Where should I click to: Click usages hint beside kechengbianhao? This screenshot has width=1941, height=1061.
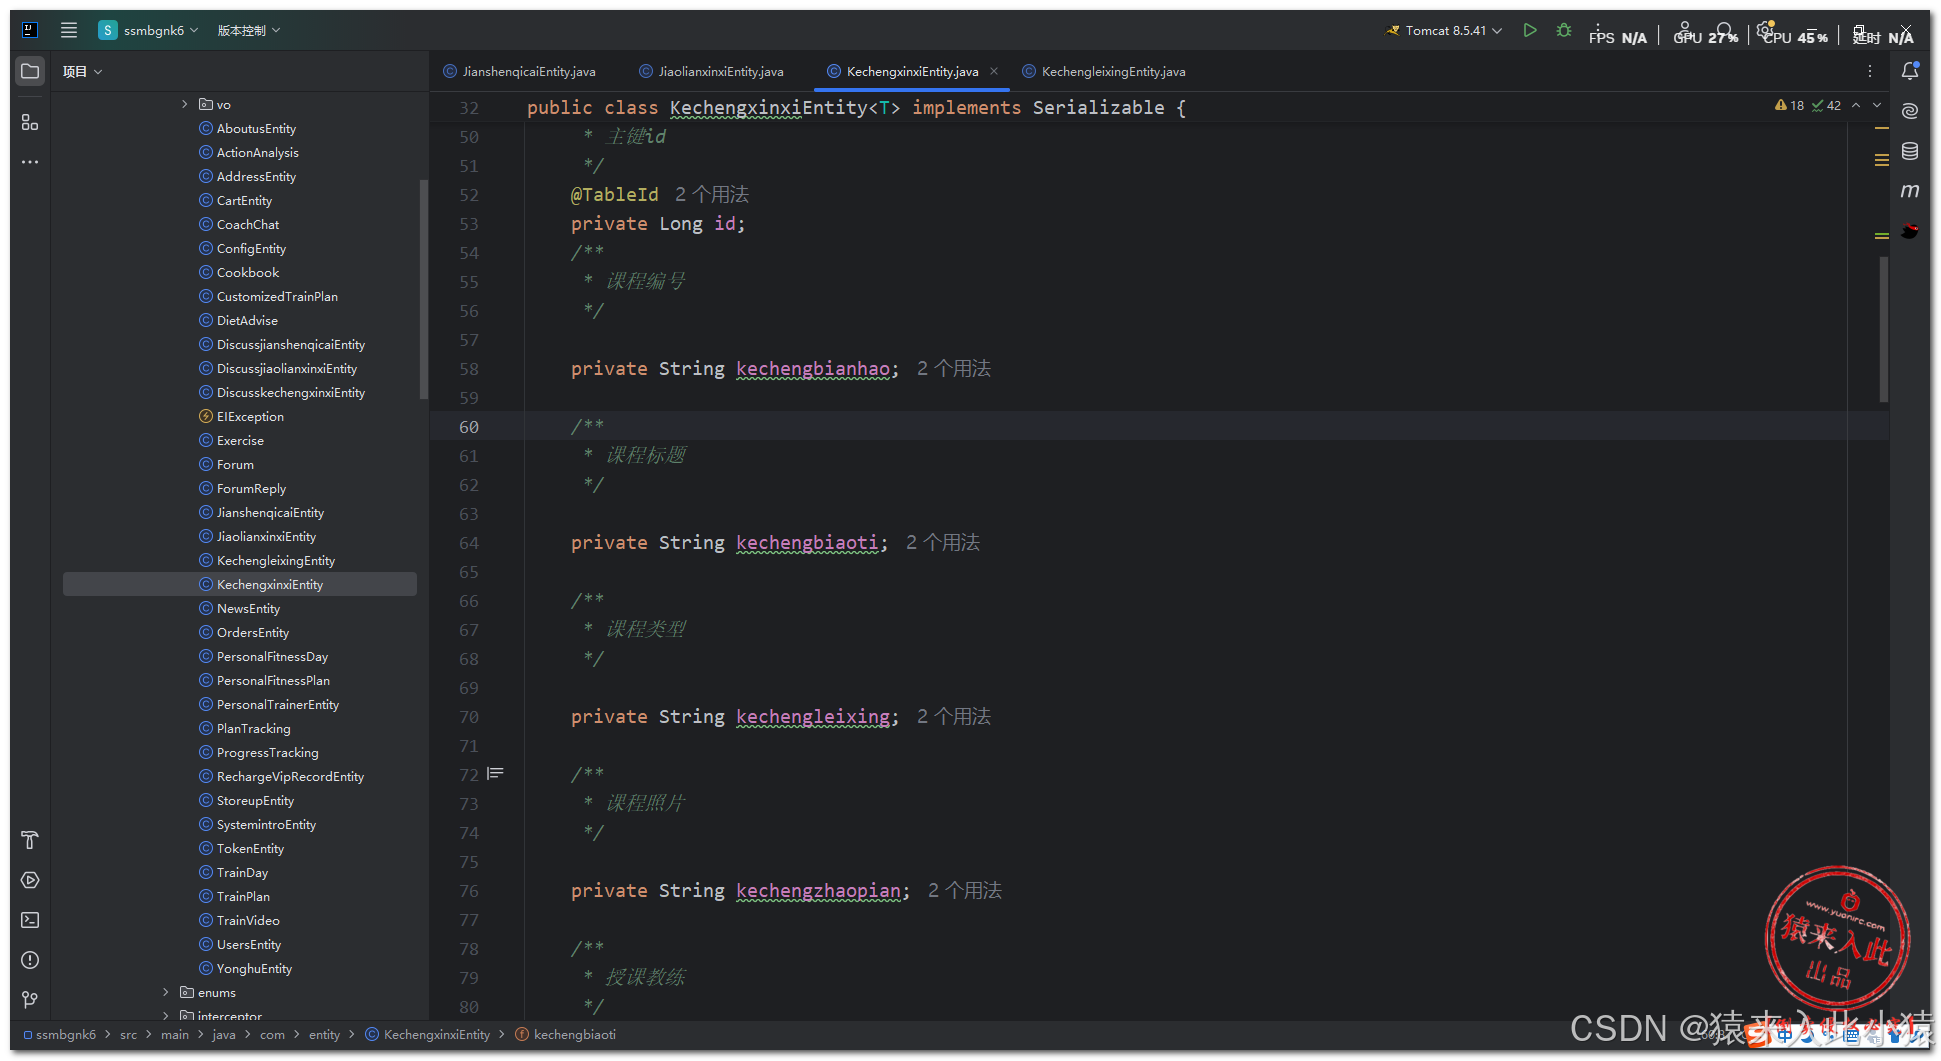(x=954, y=368)
